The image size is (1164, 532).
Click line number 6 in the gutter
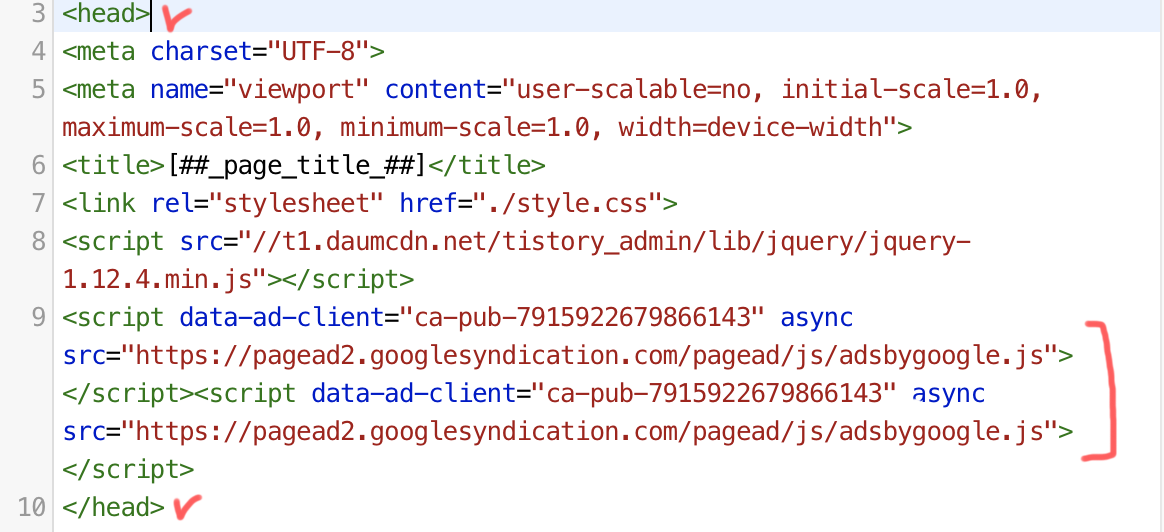[x=39, y=165]
